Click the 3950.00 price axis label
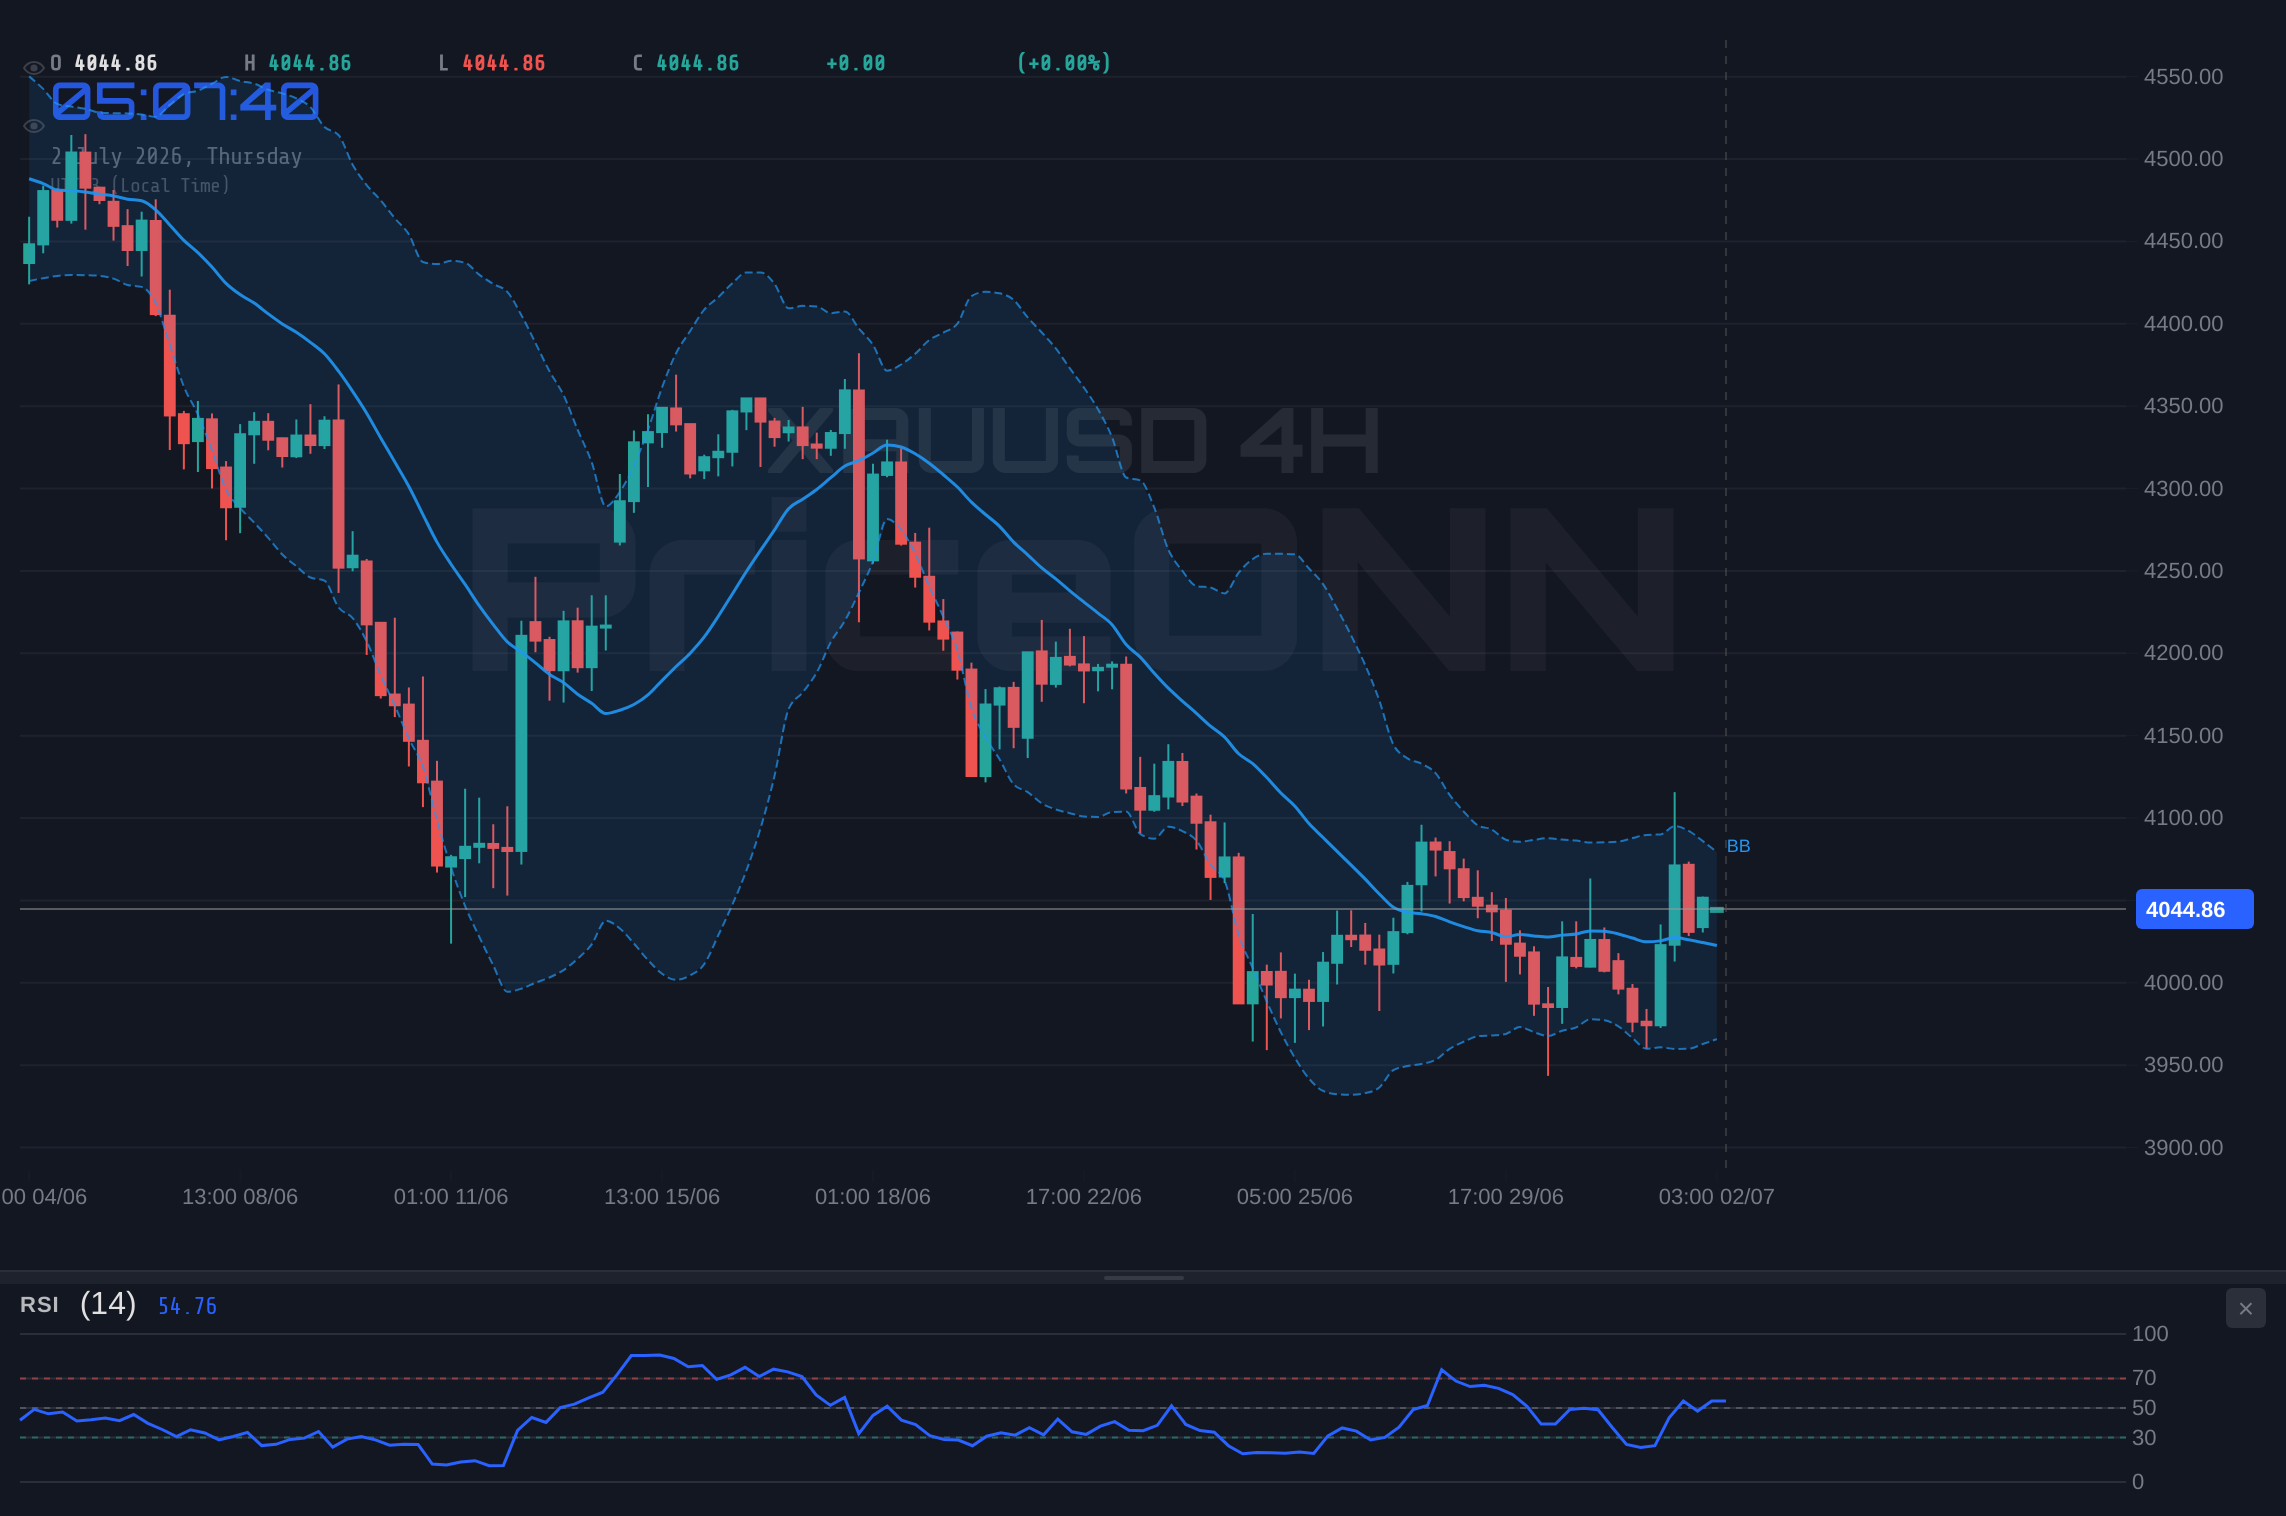 coord(2183,1065)
